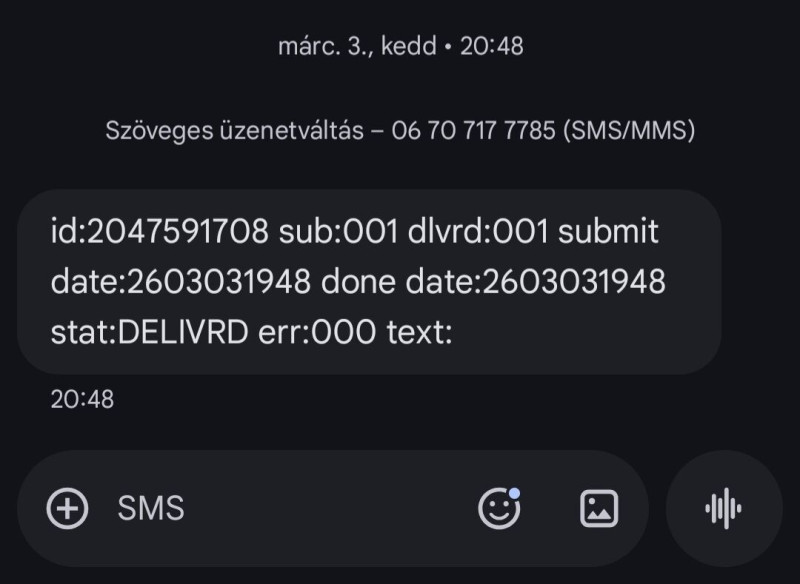Tap the blue dot on emoji icon
The height and width of the screenshot is (584, 800).
click(x=514, y=493)
